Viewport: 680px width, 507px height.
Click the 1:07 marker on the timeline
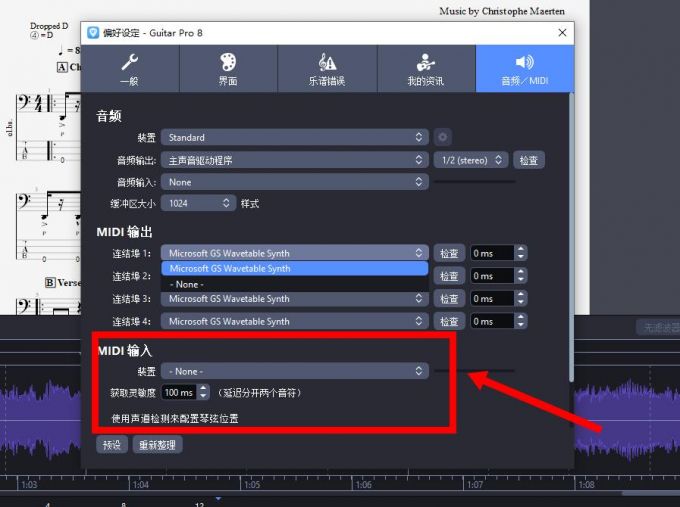[474, 484]
